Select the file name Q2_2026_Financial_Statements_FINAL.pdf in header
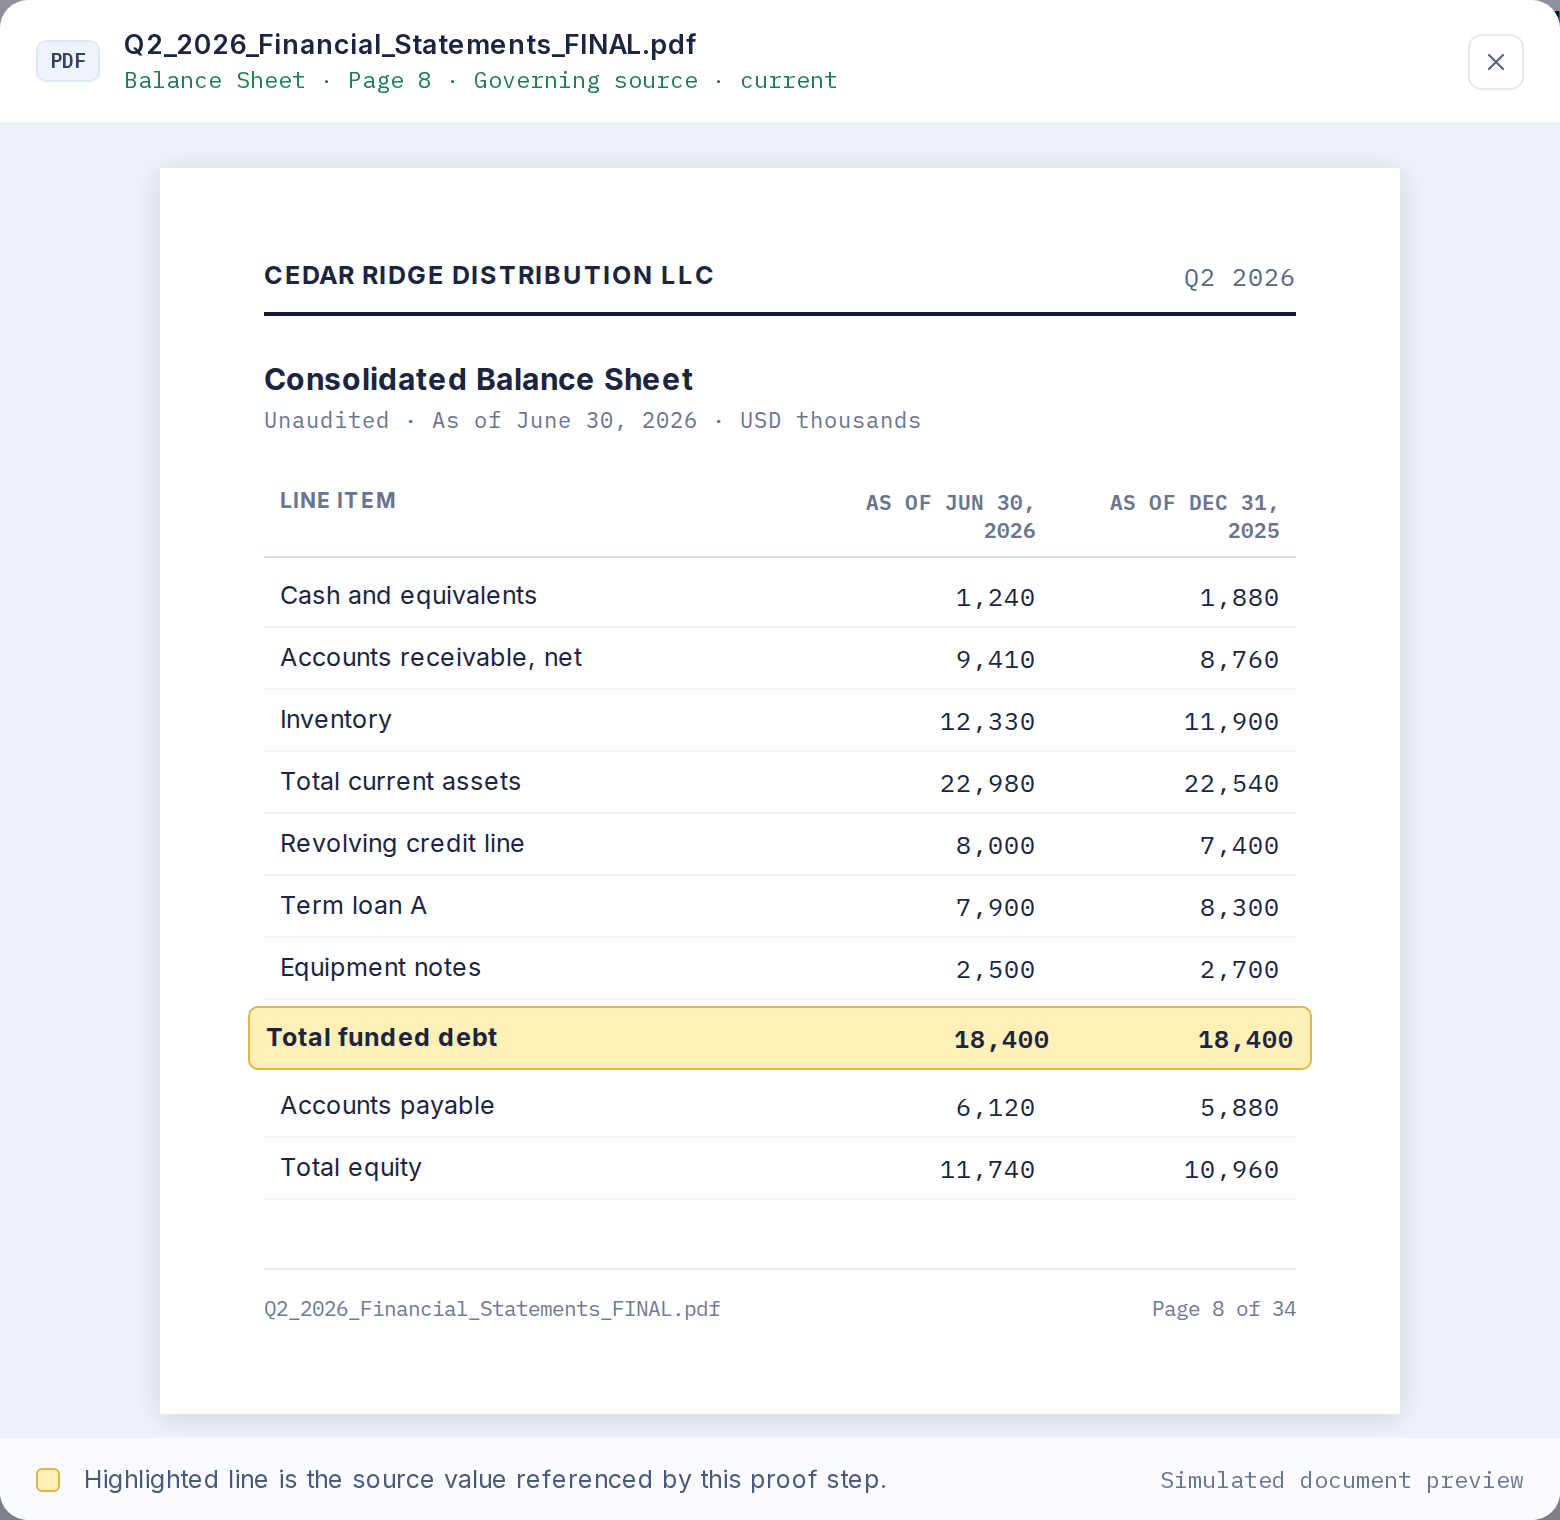The image size is (1560, 1520). (x=410, y=45)
